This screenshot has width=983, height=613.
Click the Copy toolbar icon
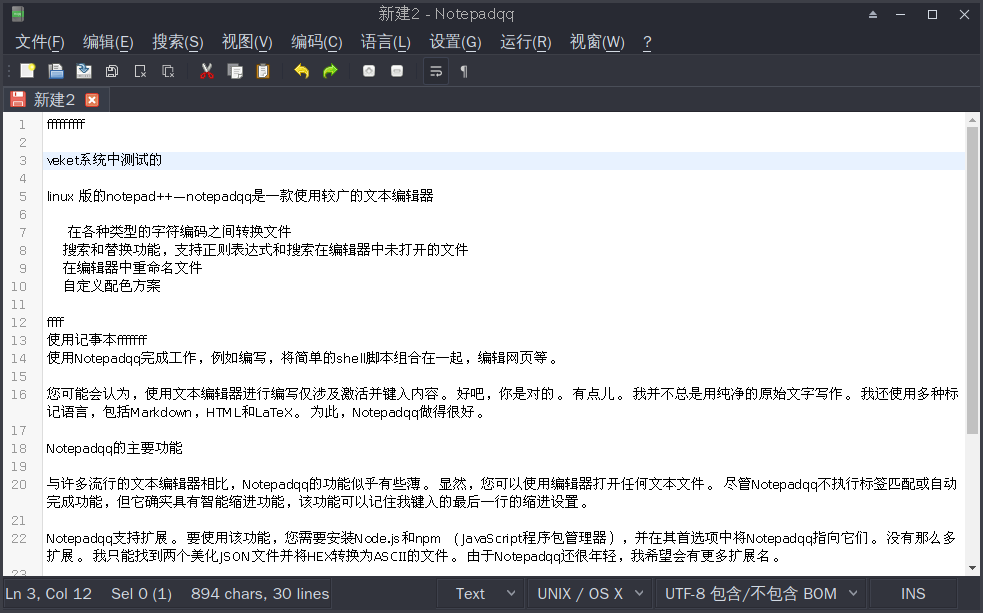[235, 71]
